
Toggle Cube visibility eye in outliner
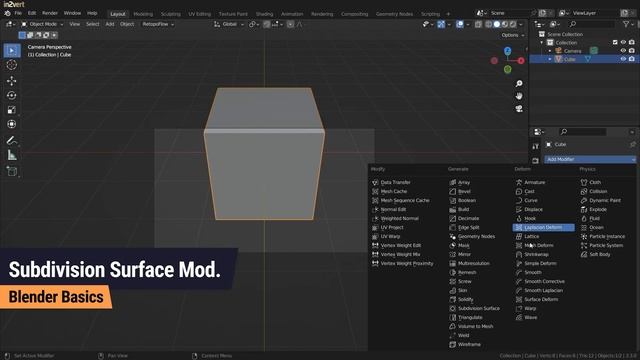(x=623, y=60)
